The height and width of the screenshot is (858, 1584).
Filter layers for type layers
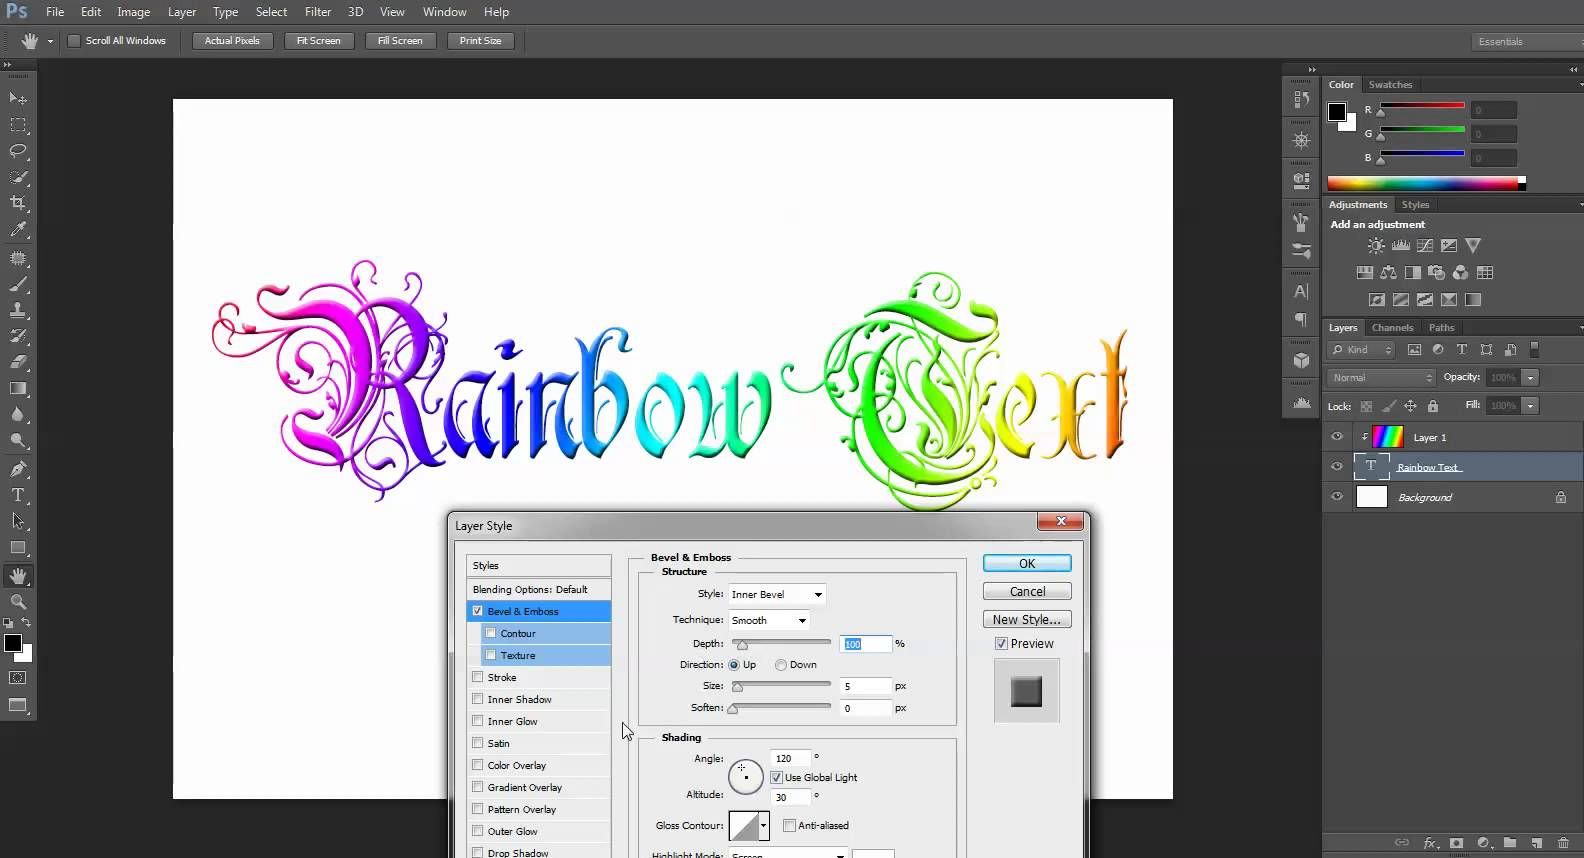tap(1462, 350)
